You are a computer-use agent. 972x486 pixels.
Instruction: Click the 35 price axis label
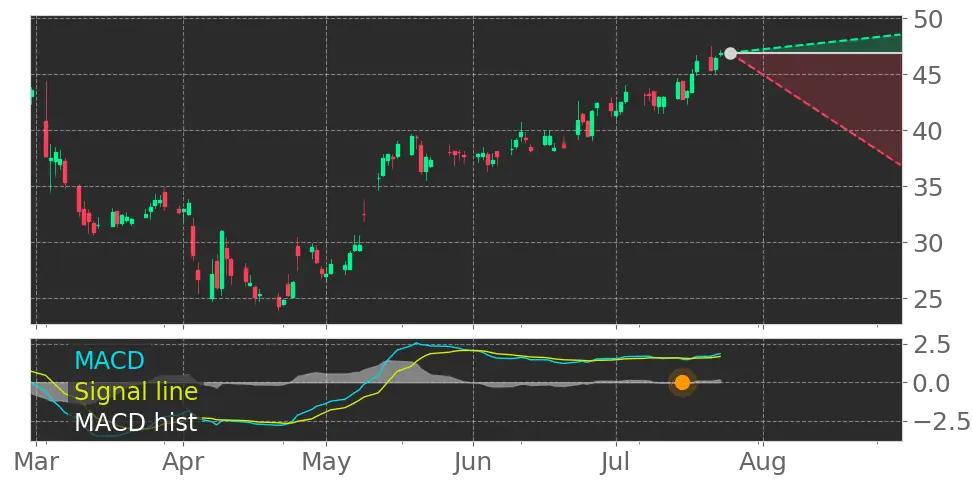click(928, 187)
